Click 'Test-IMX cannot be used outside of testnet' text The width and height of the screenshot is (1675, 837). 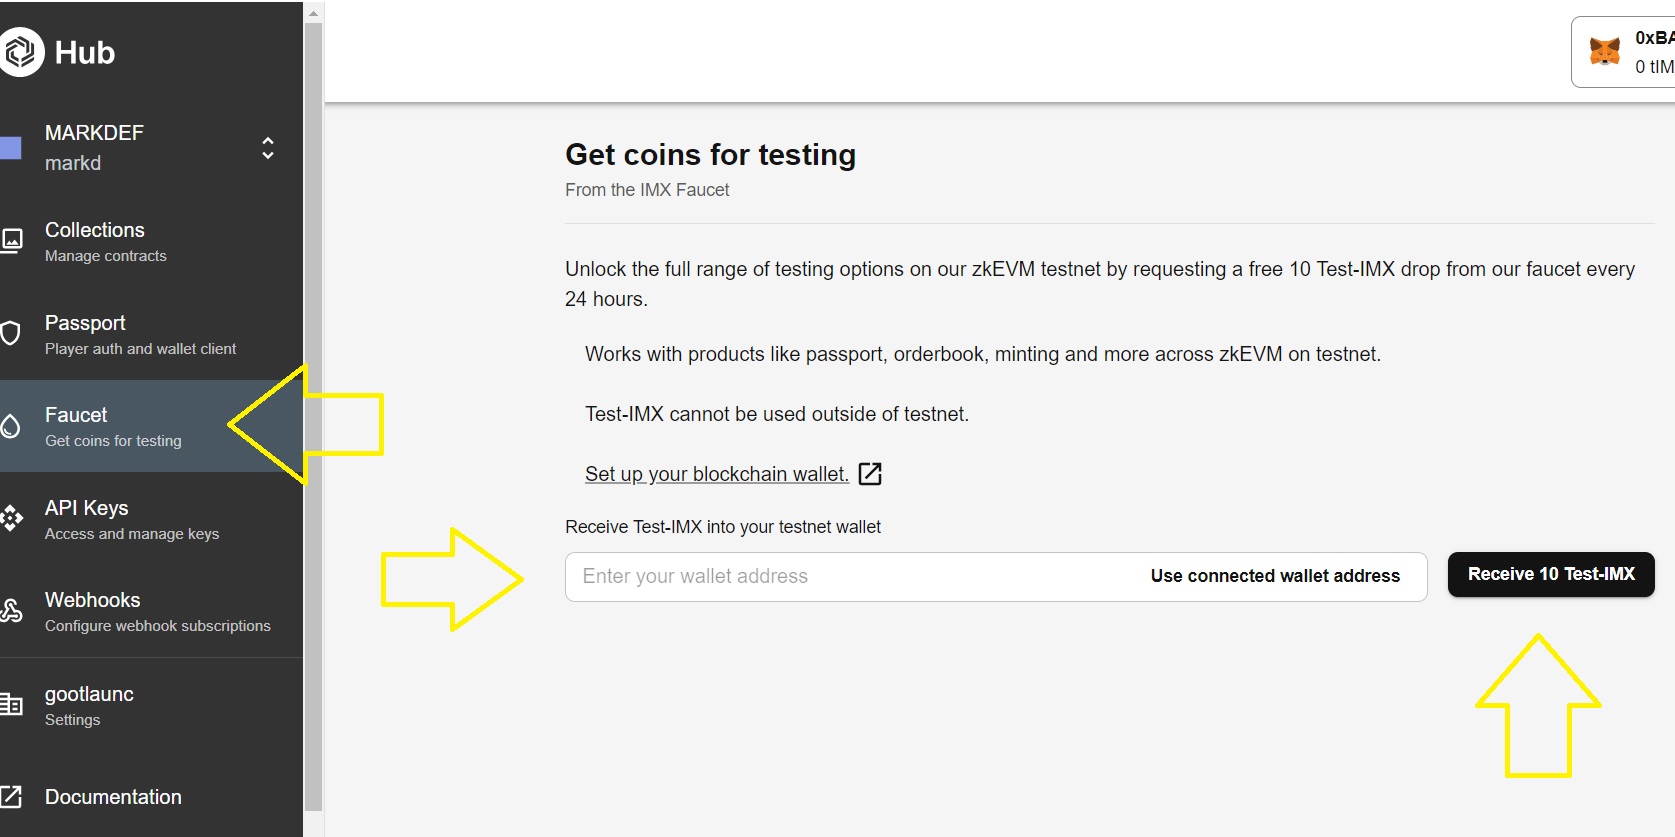777,414
